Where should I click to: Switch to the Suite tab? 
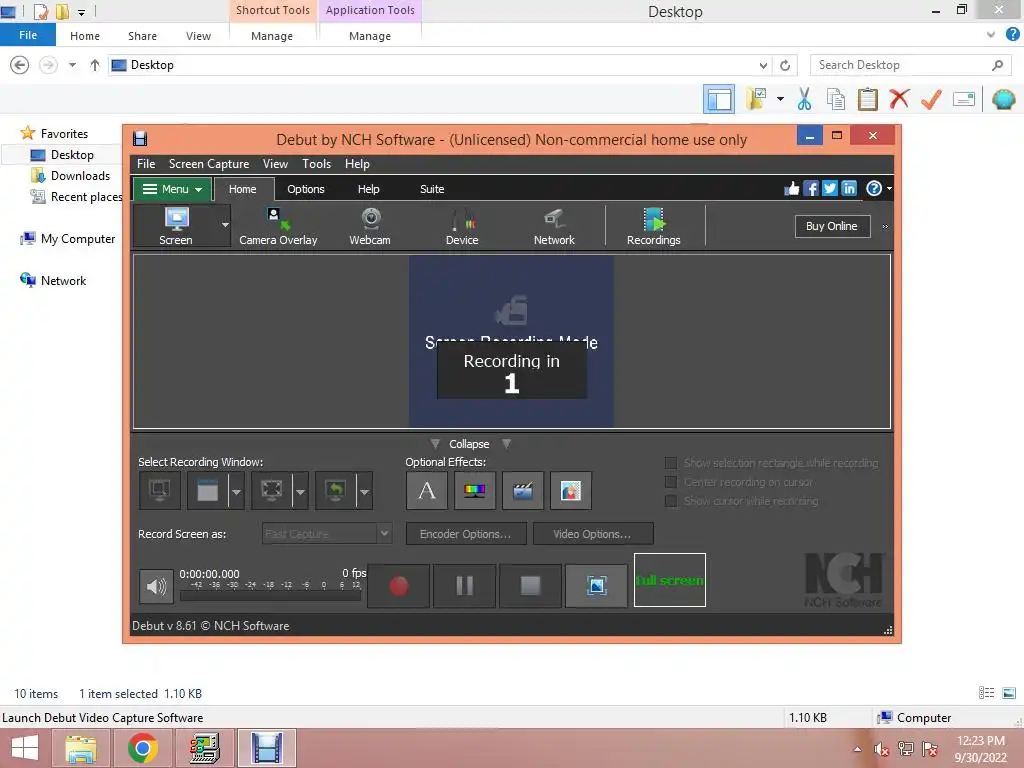[x=432, y=189]
